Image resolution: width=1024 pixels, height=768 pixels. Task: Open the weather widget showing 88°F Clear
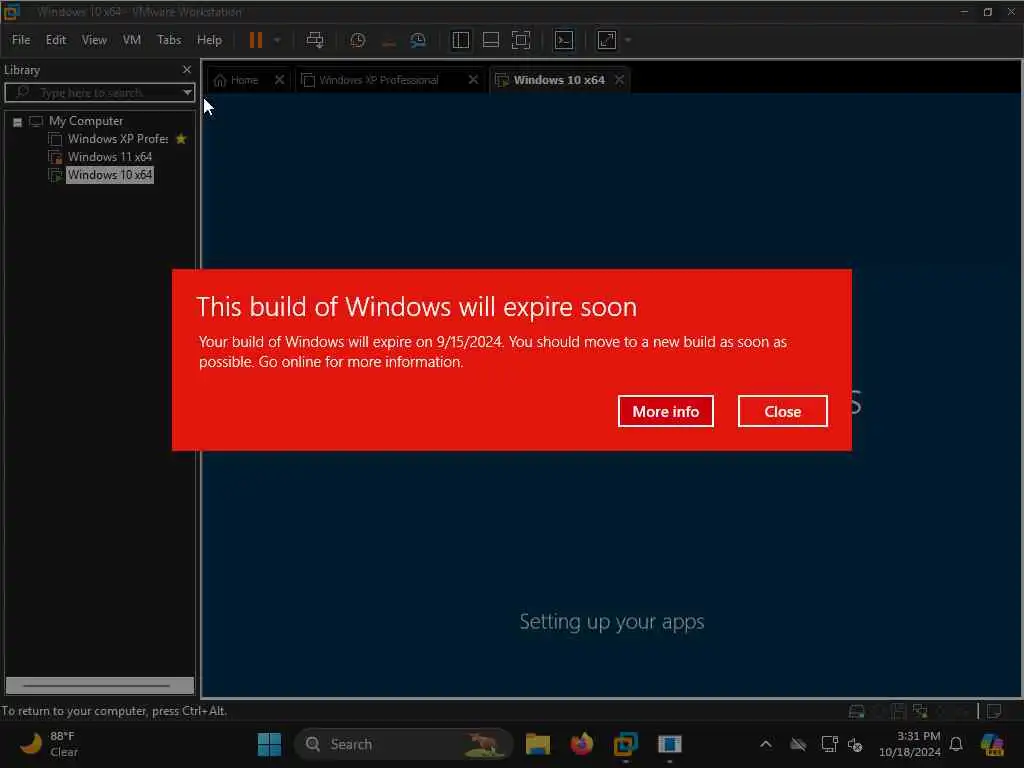(49, 744)
